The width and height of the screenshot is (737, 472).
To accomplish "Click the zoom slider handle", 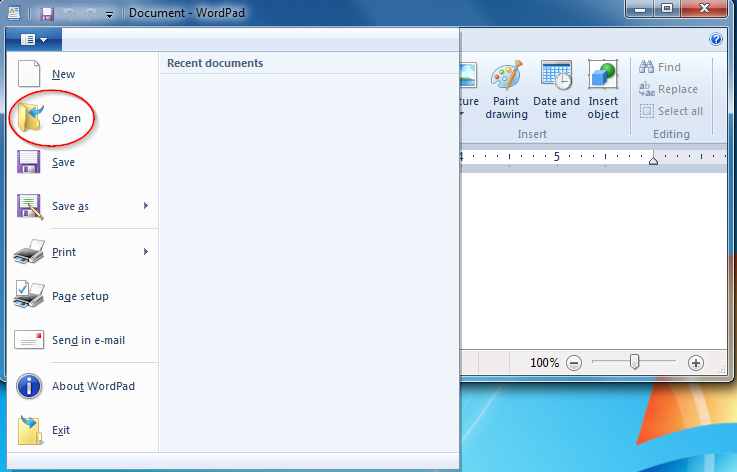I will 634,362.
